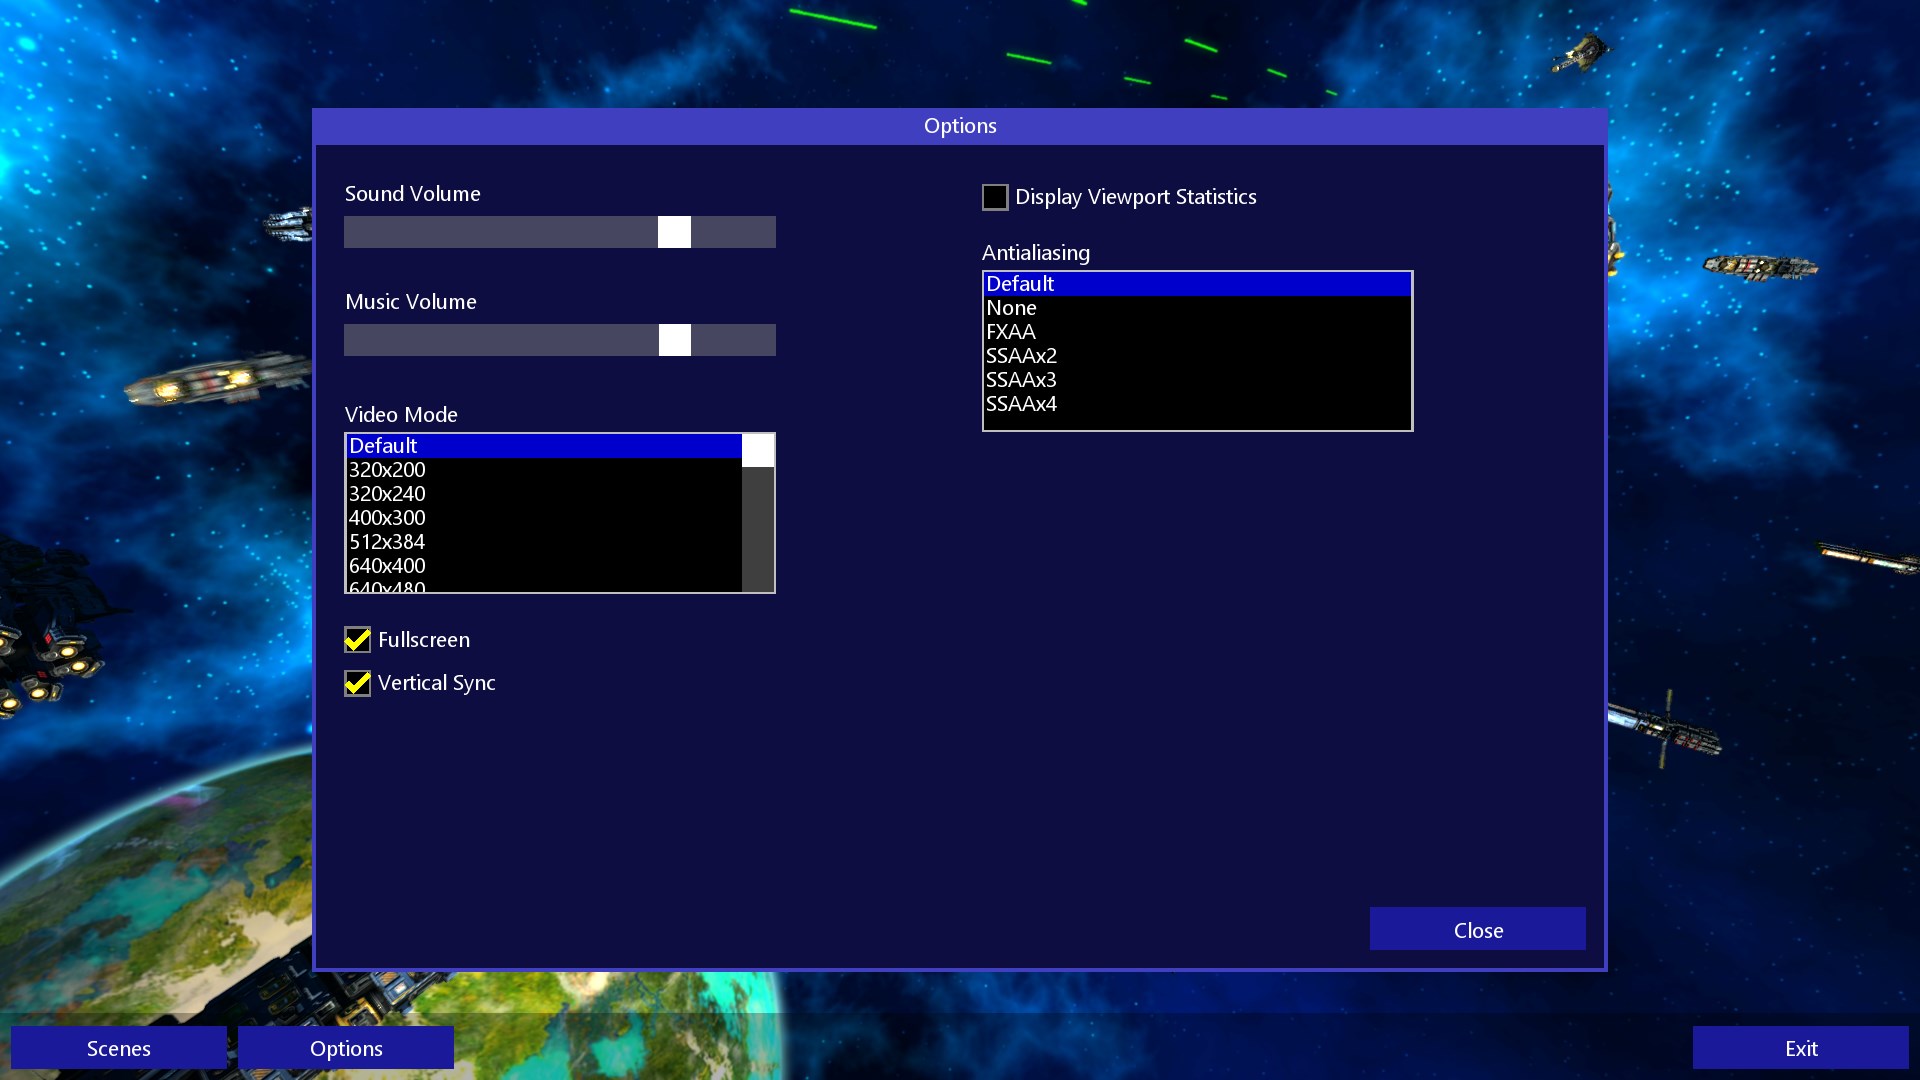Toggle Fullscreen checkbox on
The width and height of the screenshot is (1920, 1080).
pos(357,640)
